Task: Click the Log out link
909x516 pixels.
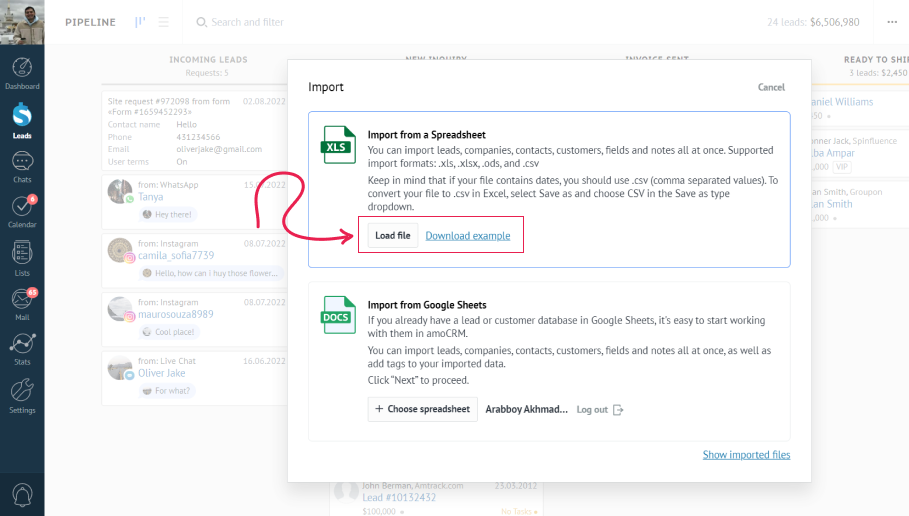Action: (592, 409)
